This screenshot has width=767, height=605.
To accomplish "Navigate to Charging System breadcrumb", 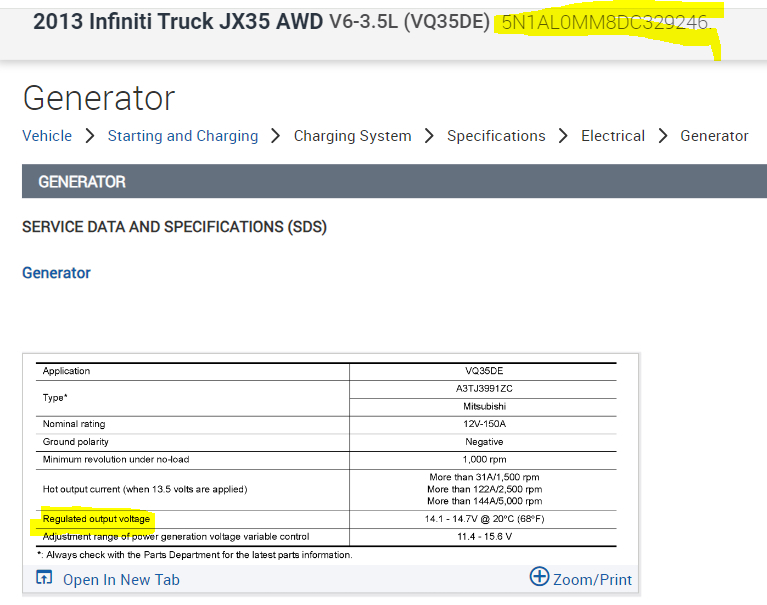I will [x=352, y=136].
